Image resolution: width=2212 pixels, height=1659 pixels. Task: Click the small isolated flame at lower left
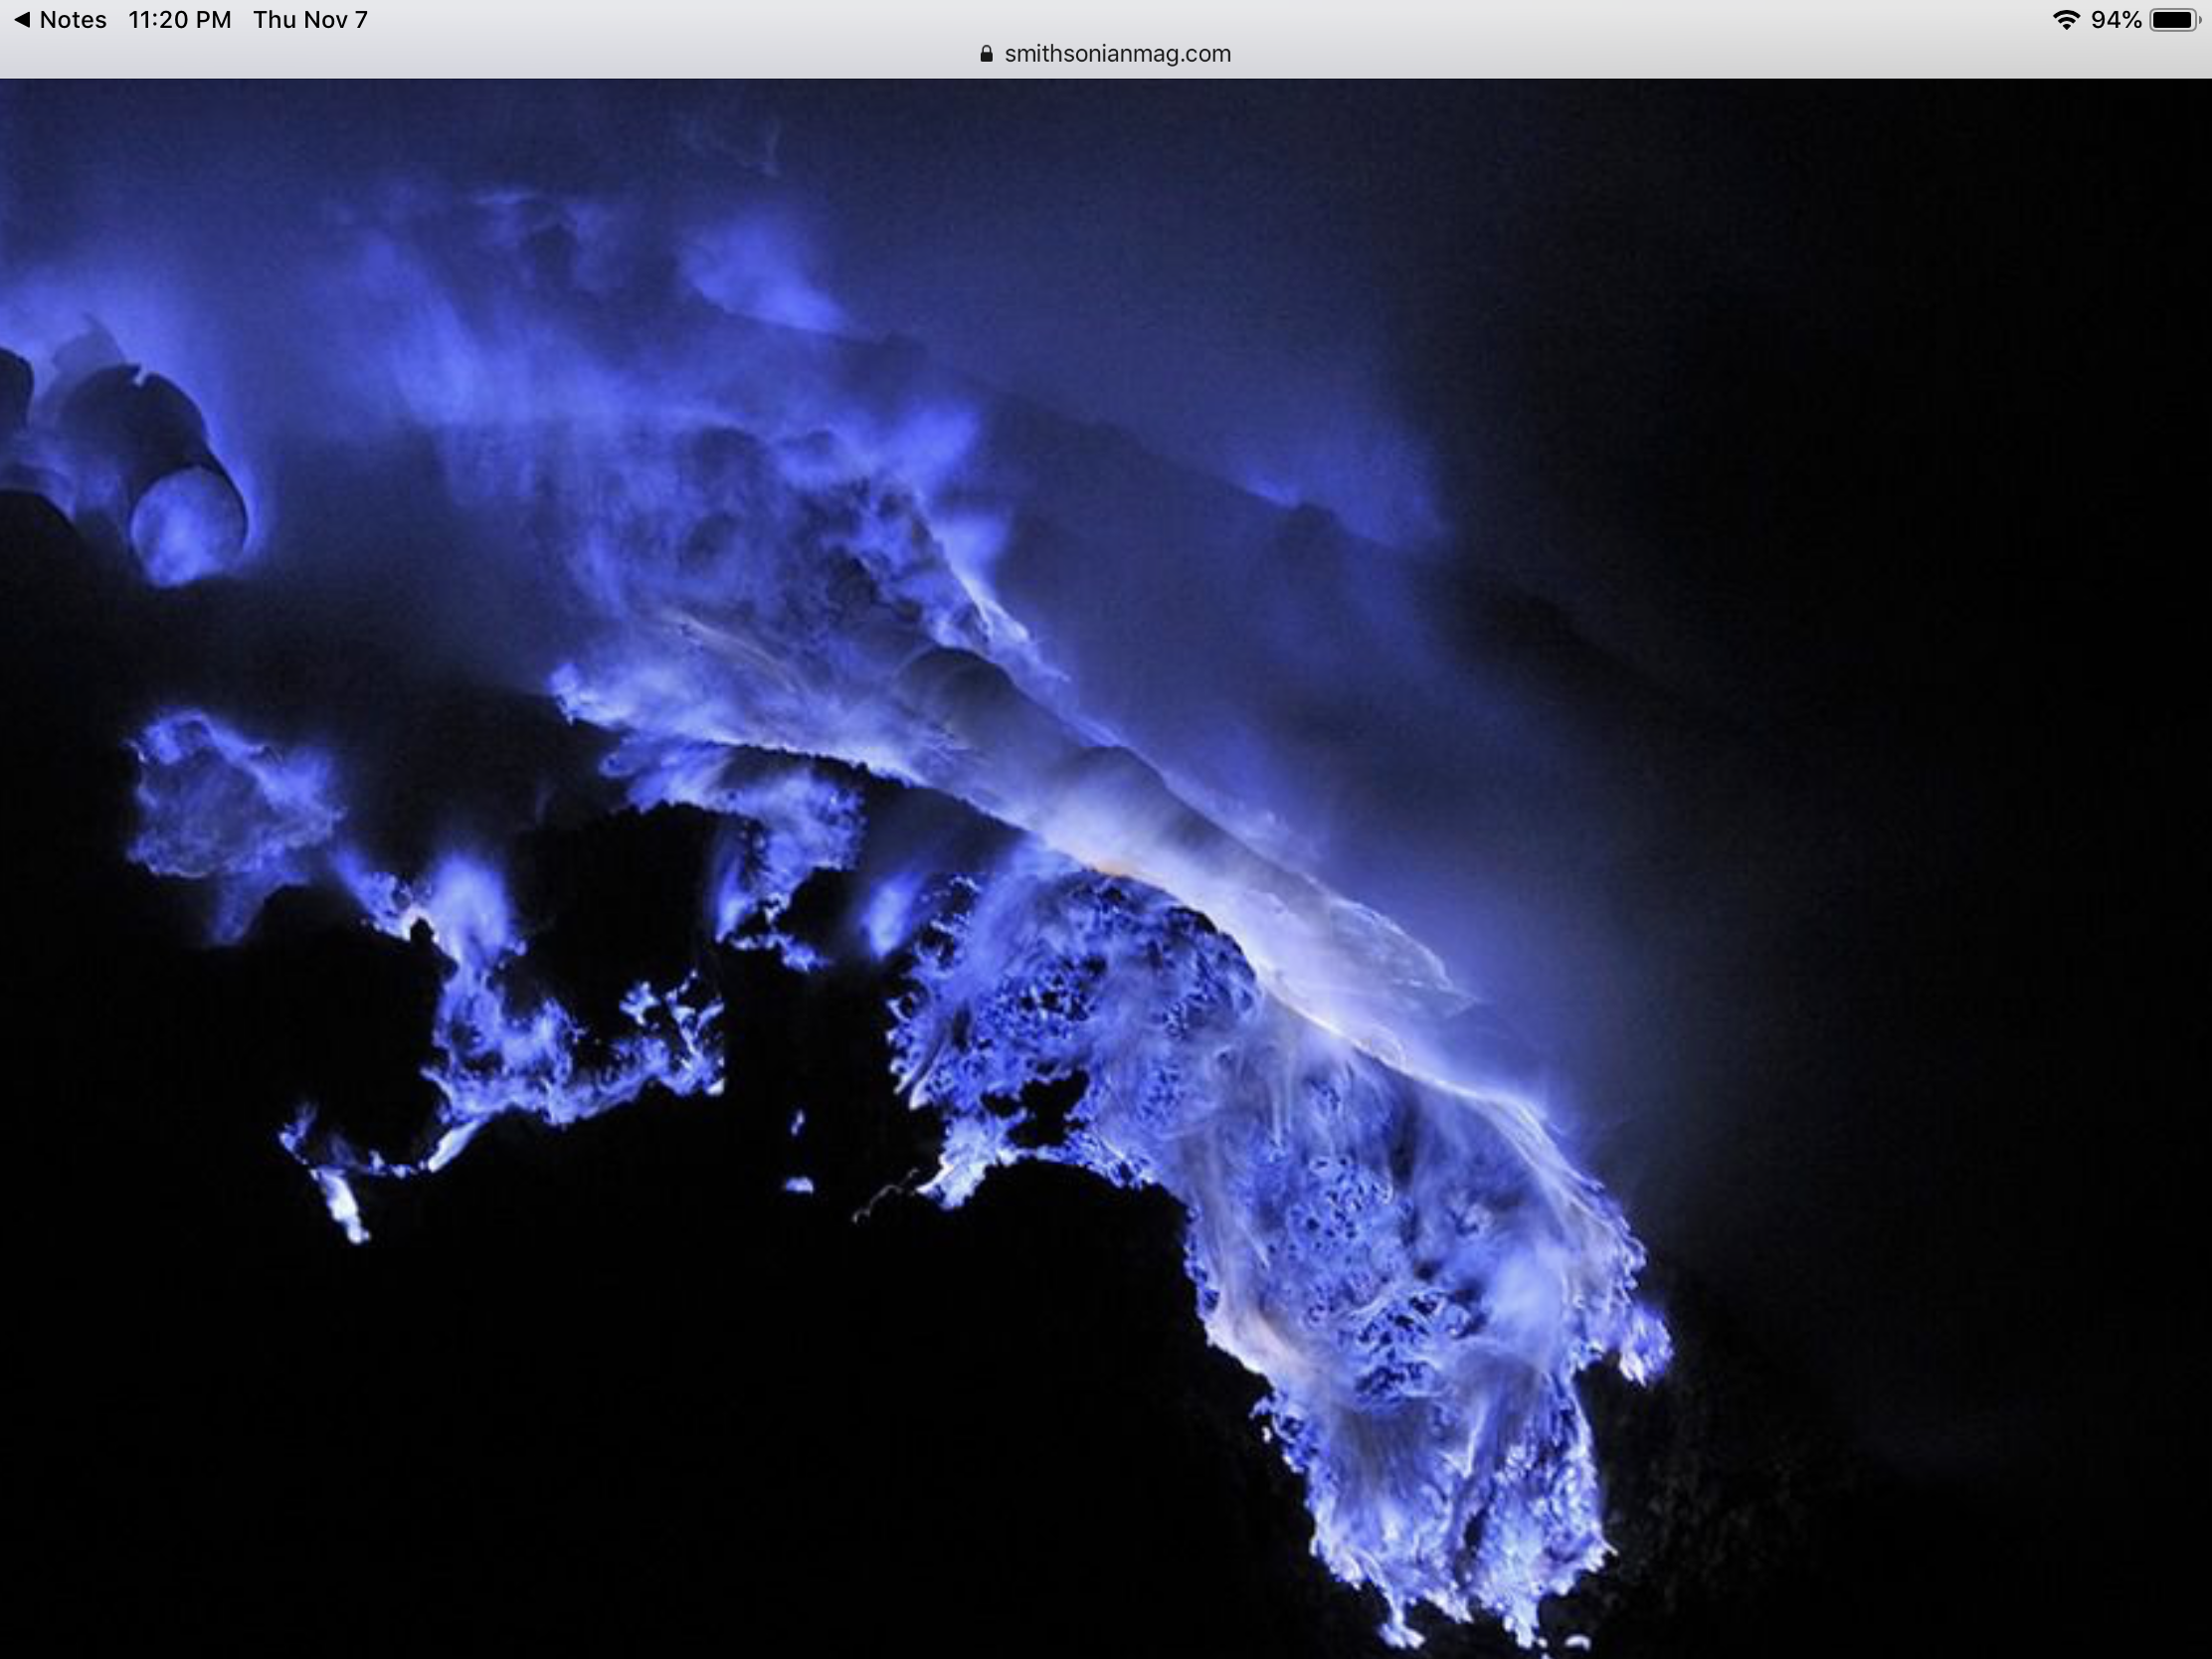(345, 1210)
